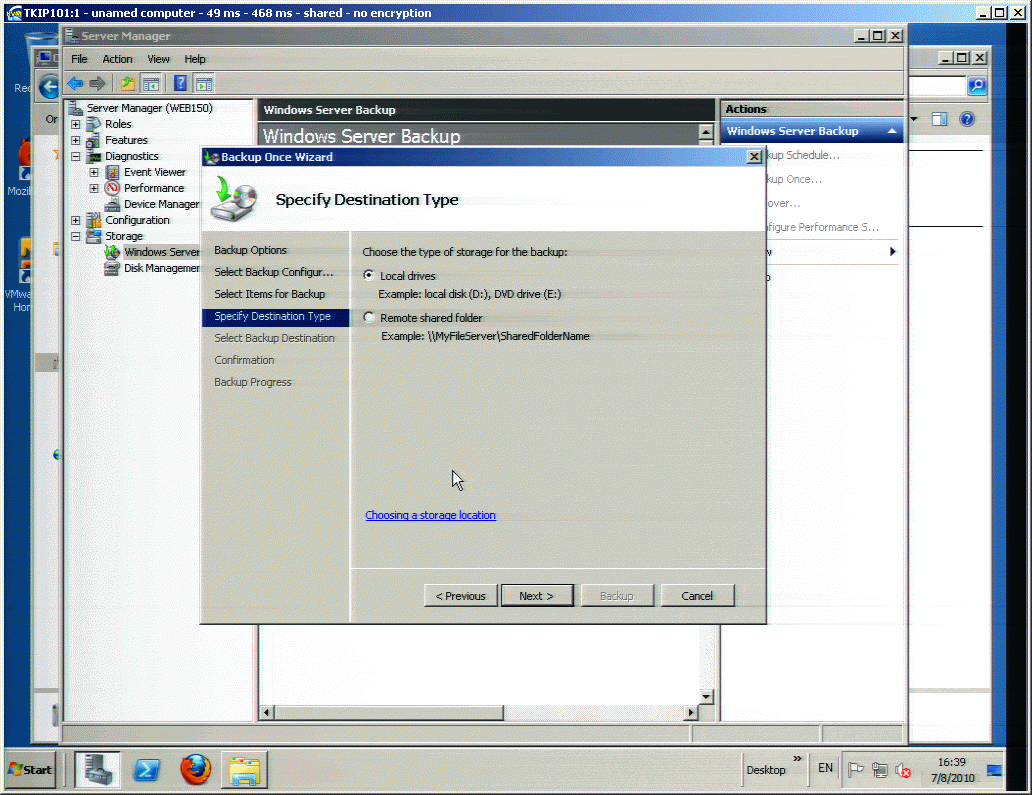Cancel the Backup Once Wizard

coord(697,596)
